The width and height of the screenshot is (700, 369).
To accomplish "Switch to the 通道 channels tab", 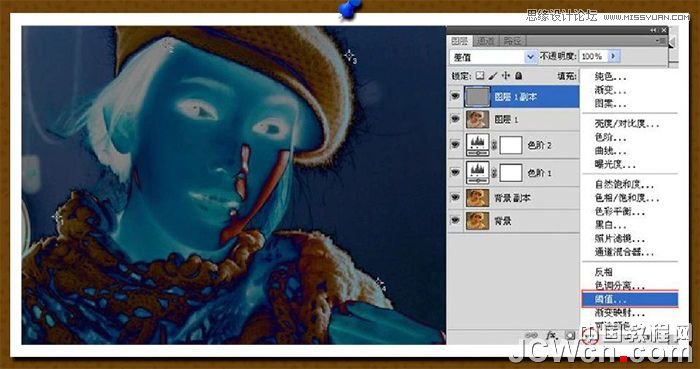I will [485, 41].
